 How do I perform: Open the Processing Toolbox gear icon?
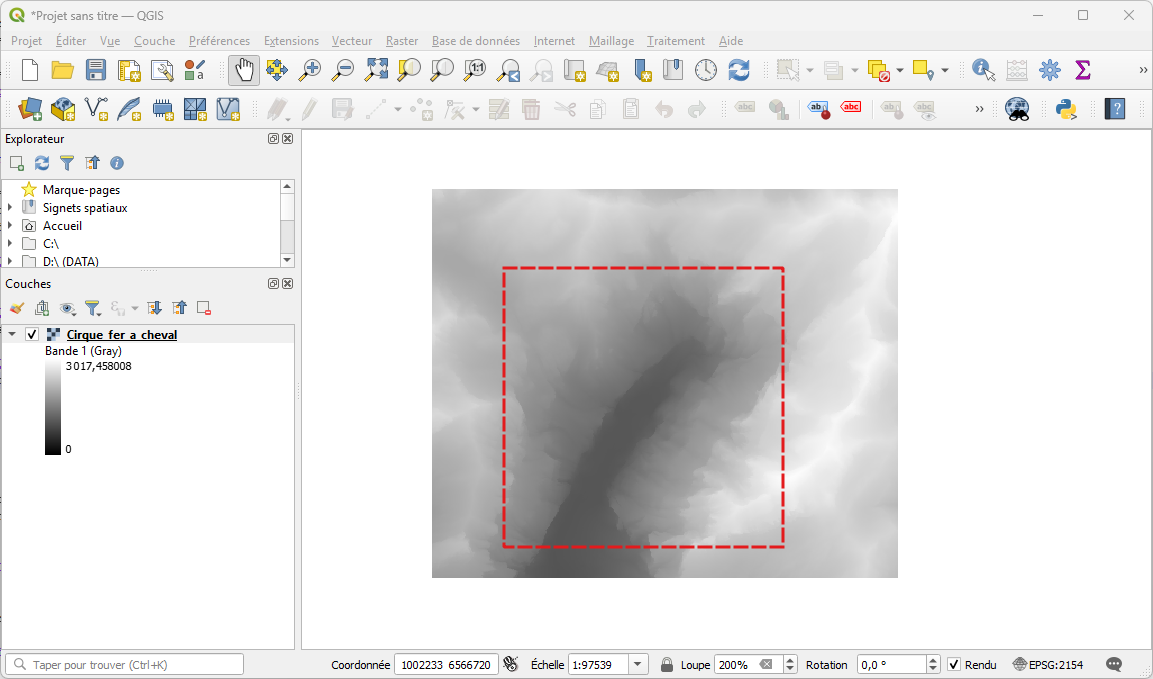tap(1049, 70)
